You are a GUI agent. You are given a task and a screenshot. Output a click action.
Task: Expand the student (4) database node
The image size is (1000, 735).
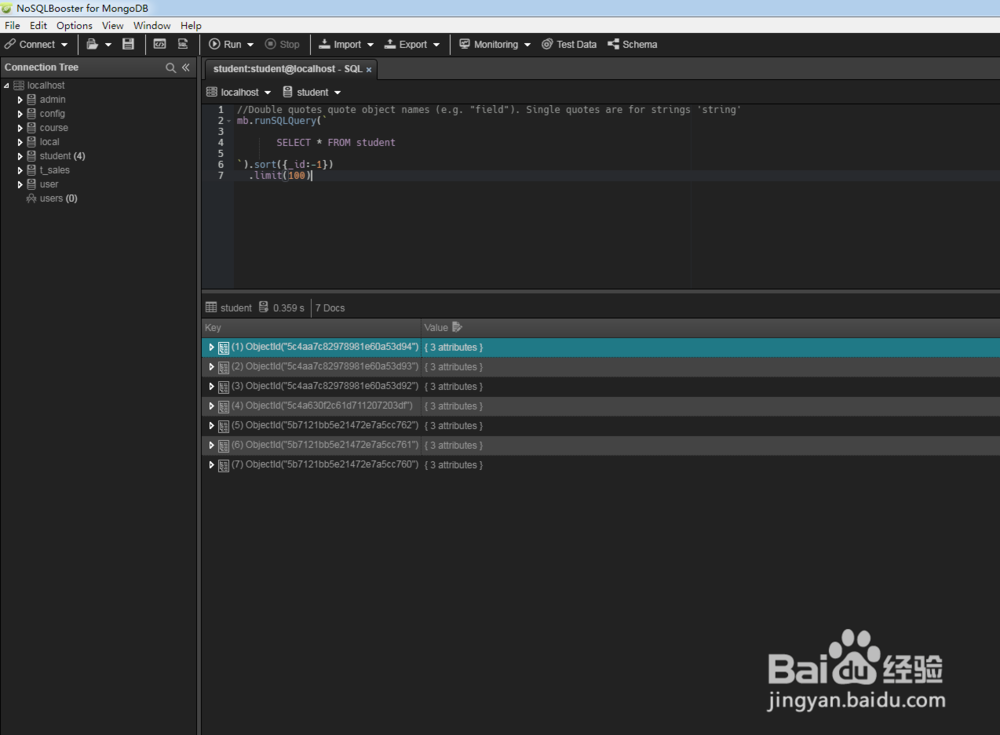(x=20, y=156)
